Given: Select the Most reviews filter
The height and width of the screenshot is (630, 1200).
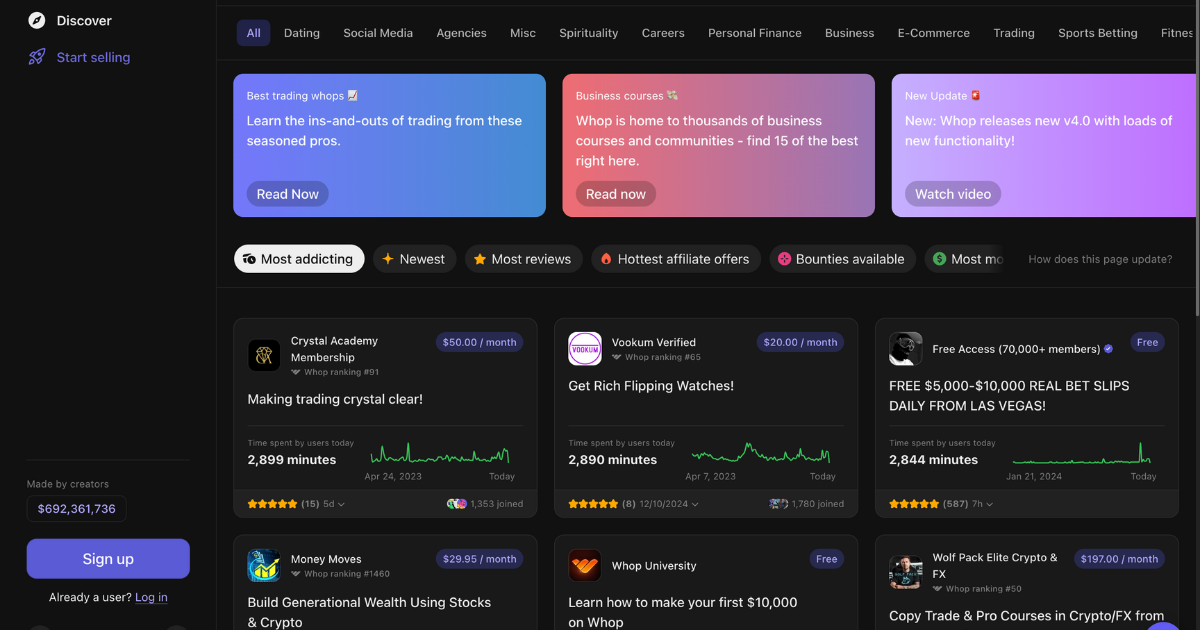Looking at the screenshot, I should pyautogui.click(x=524, y=259).
